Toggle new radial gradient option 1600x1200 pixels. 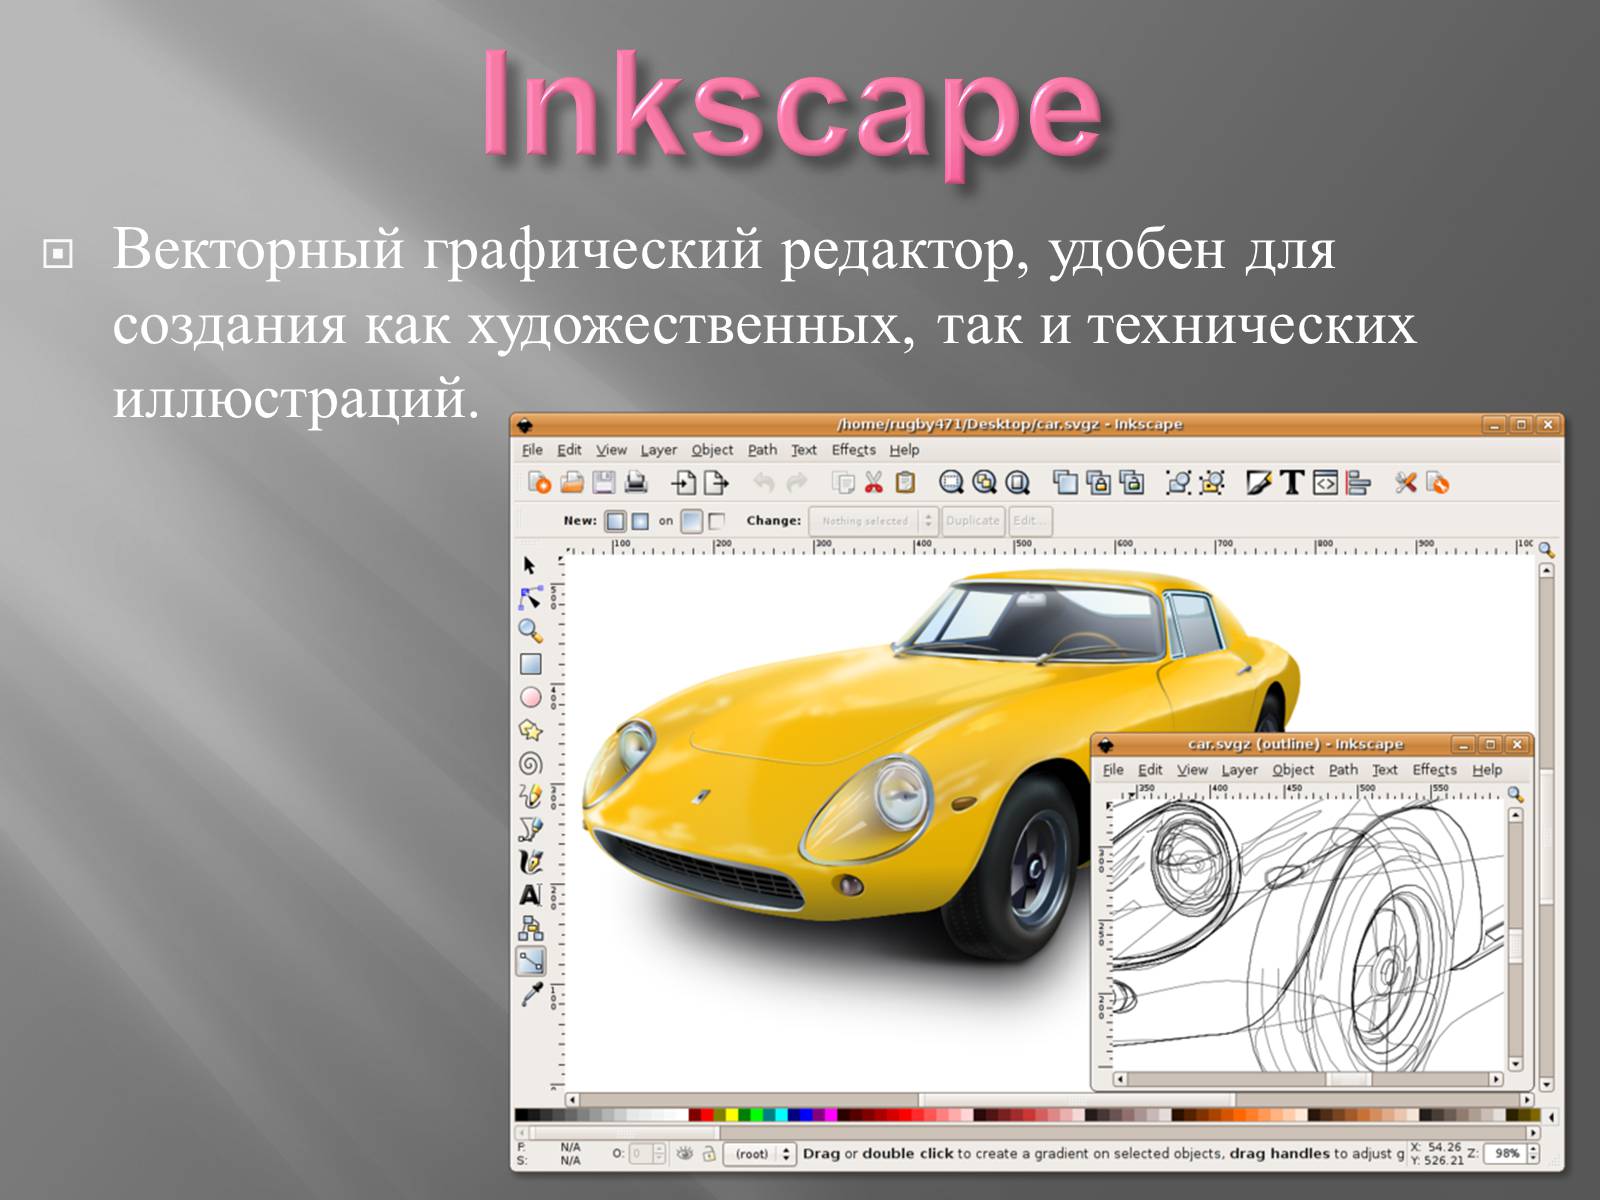point(640,521)
